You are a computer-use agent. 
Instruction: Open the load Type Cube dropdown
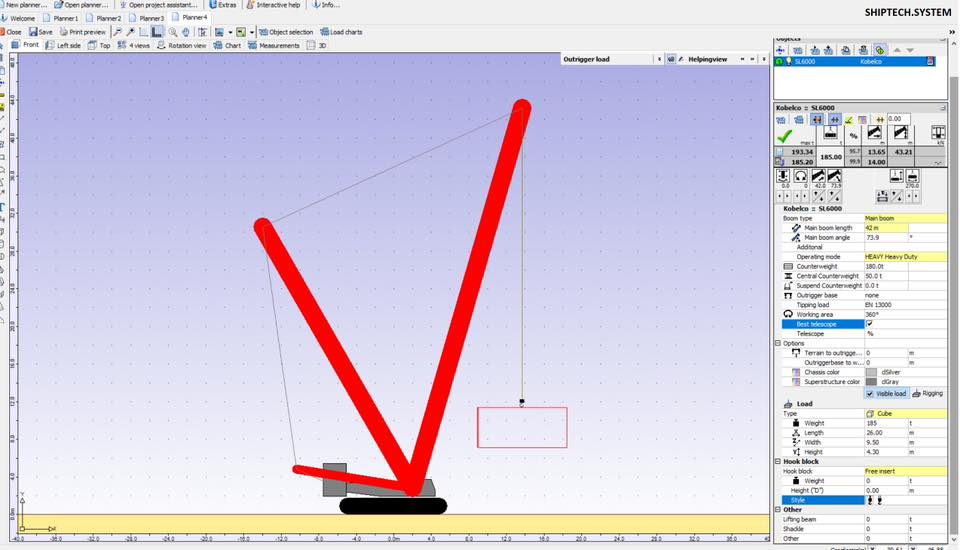[905, 413]
